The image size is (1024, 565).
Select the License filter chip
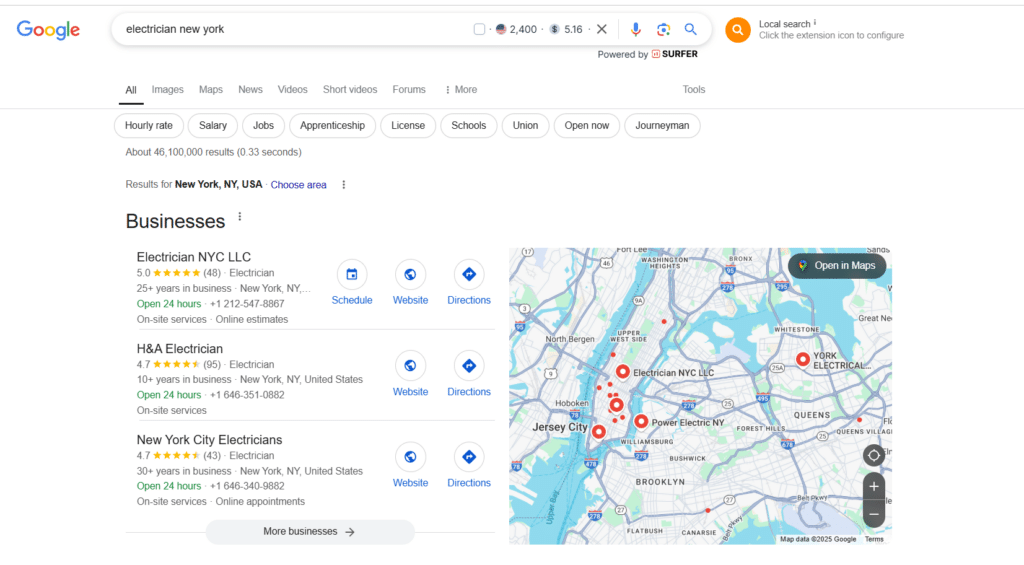408,125
